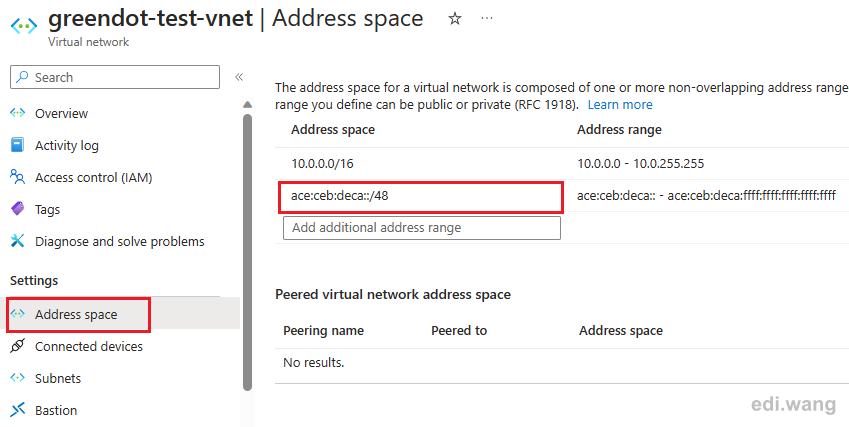The height and width of the screenshot is (427, 849).
Task: Click the Bastion icon in the sidebar
Action: (17, 410)
